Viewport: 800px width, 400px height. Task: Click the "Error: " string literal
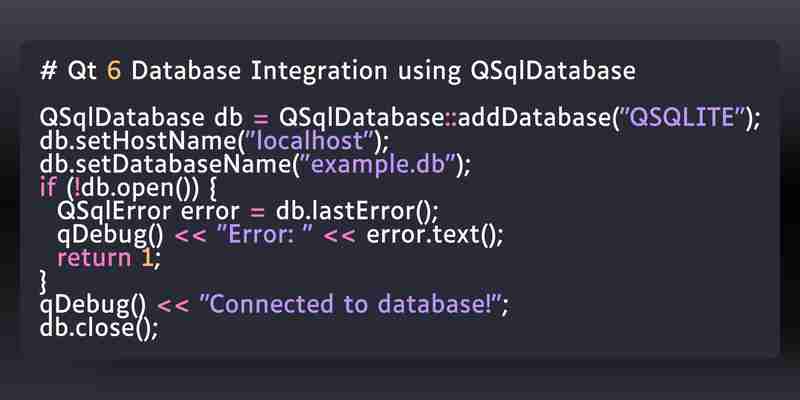click(x=264, y=235)
